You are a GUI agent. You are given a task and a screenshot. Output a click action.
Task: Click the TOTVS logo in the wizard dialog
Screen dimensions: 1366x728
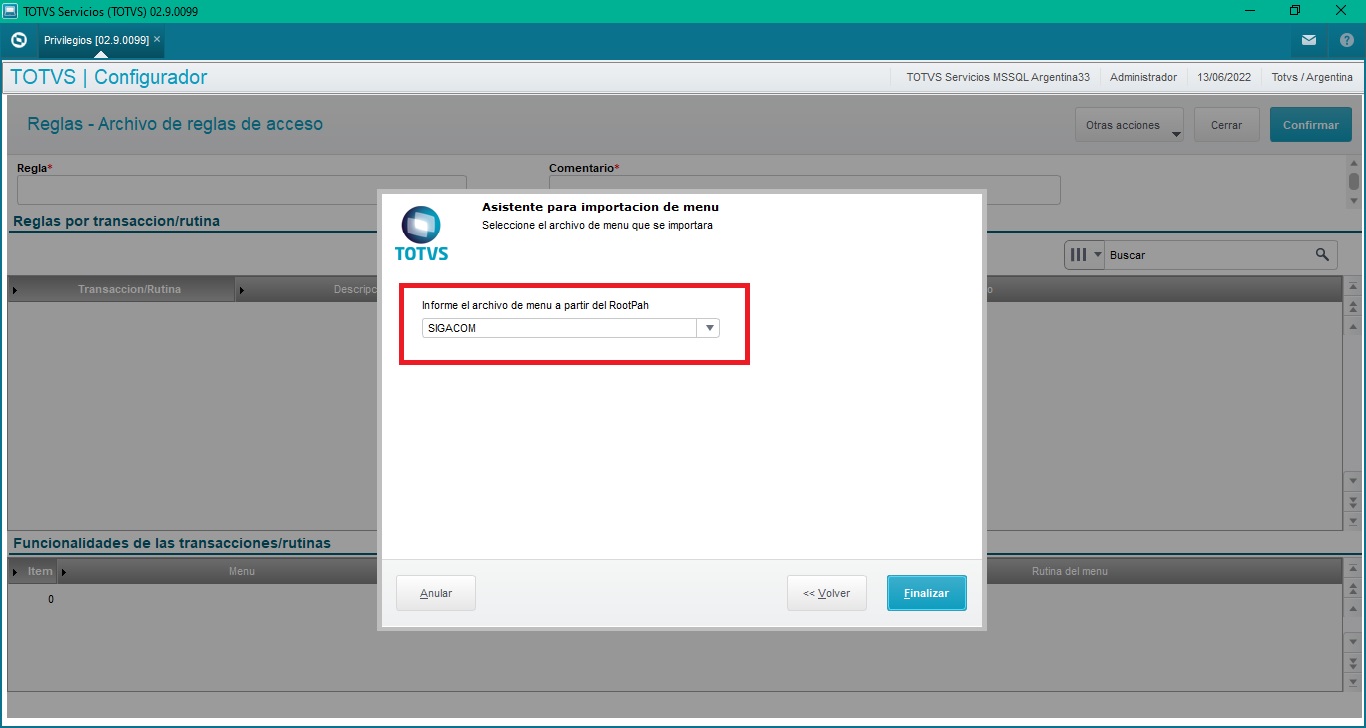pos(421,233)
